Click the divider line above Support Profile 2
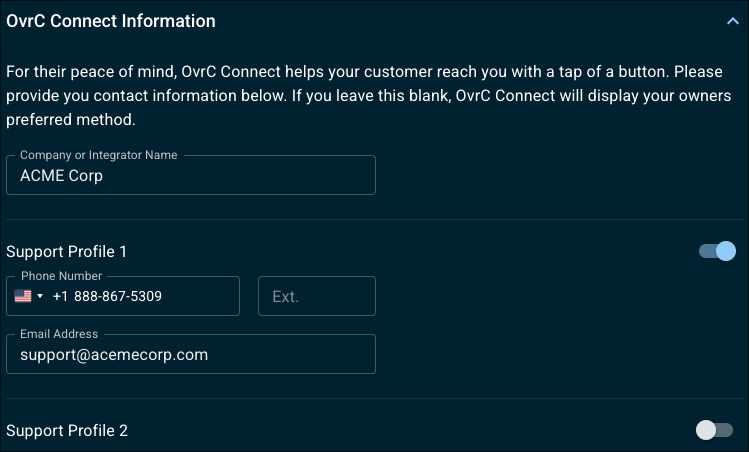This screenshot has height=452, width=749. (375, 398)
